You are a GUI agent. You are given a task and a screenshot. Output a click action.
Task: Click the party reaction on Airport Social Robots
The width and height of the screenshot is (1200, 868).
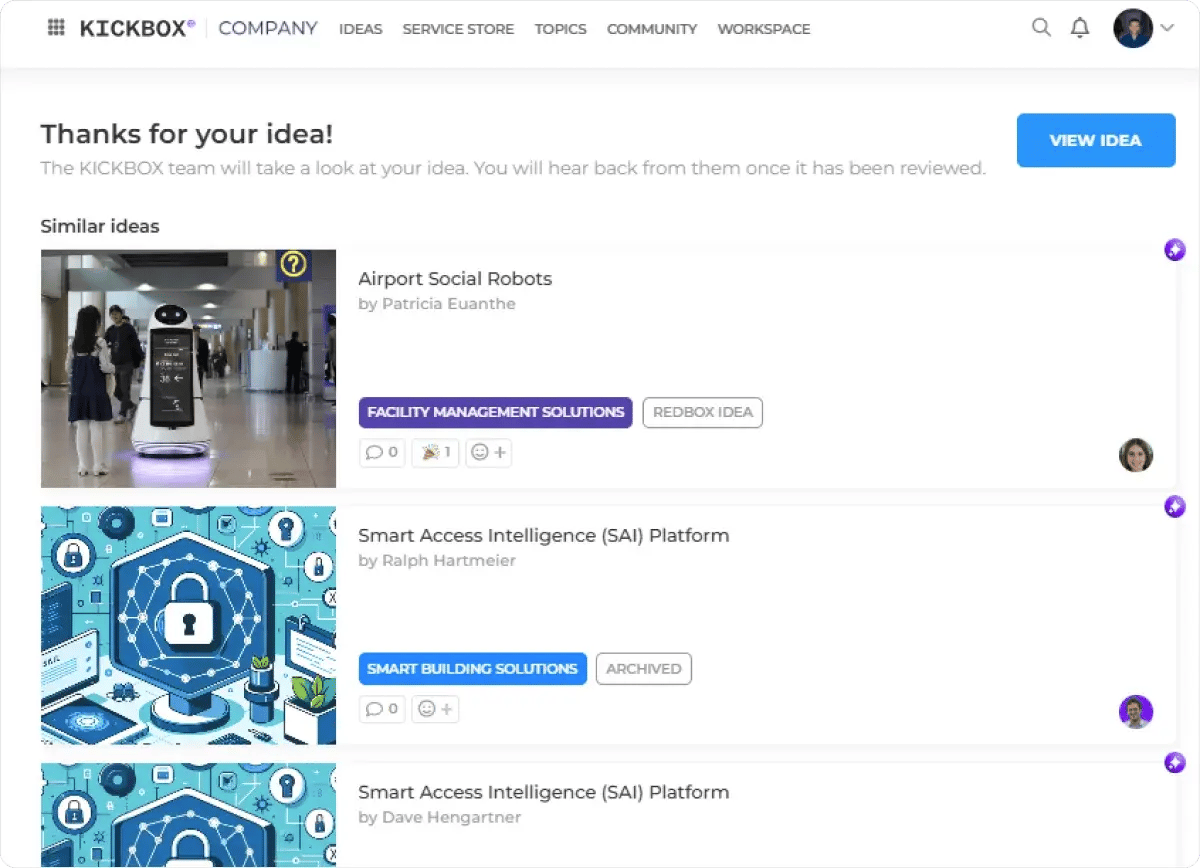(435, 453)
